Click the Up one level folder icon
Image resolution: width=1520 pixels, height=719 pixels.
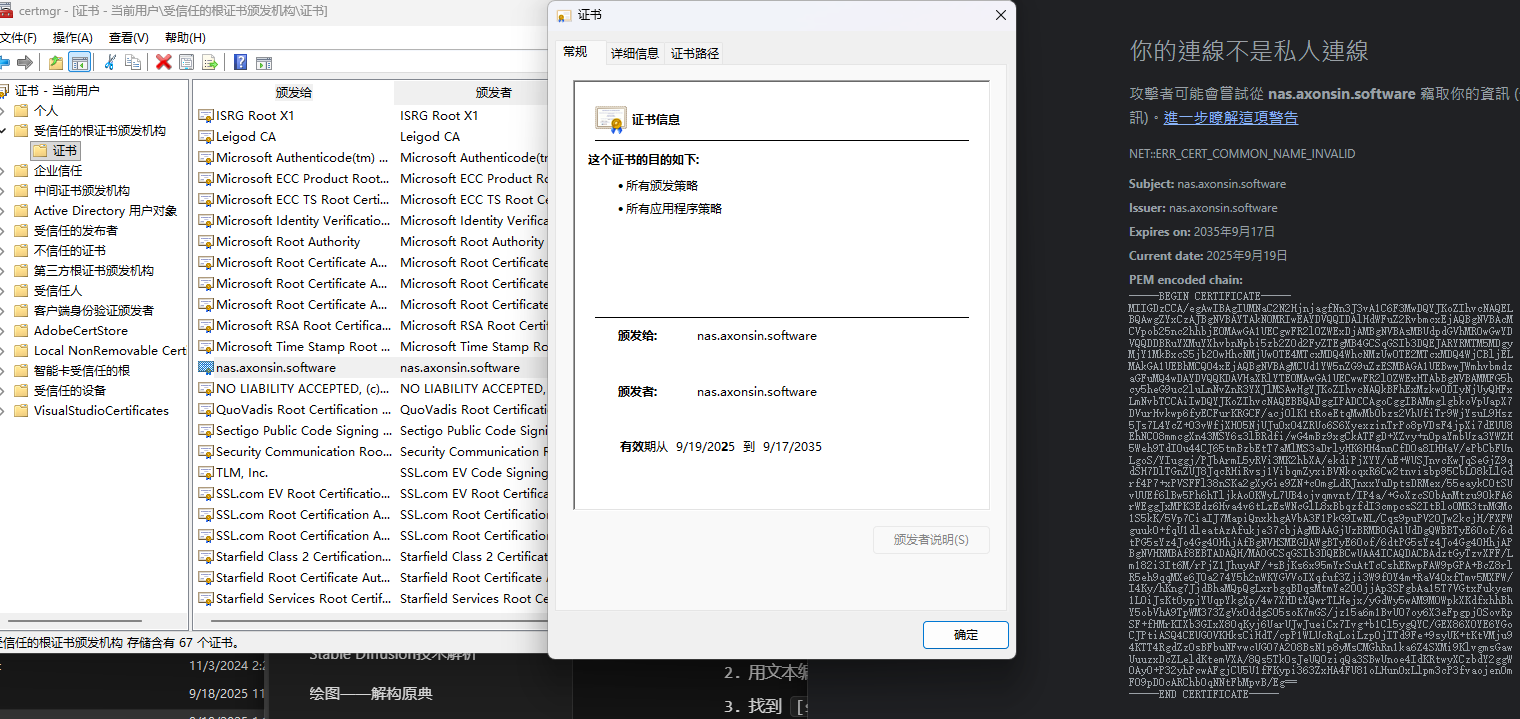56,62
